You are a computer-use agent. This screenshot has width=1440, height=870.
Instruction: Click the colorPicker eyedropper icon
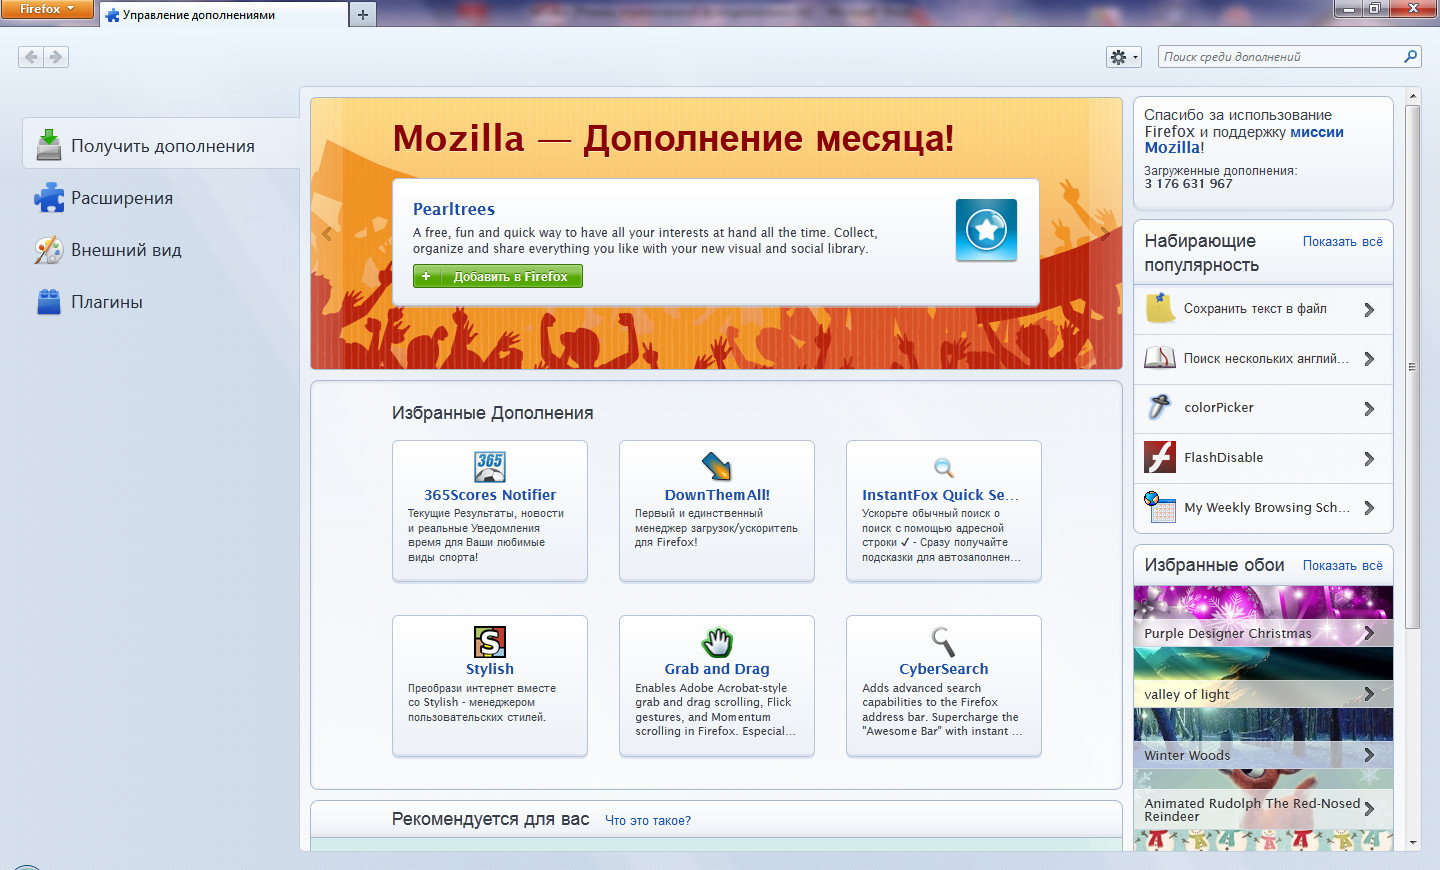pyautogui.click(x=1160, y=407)
